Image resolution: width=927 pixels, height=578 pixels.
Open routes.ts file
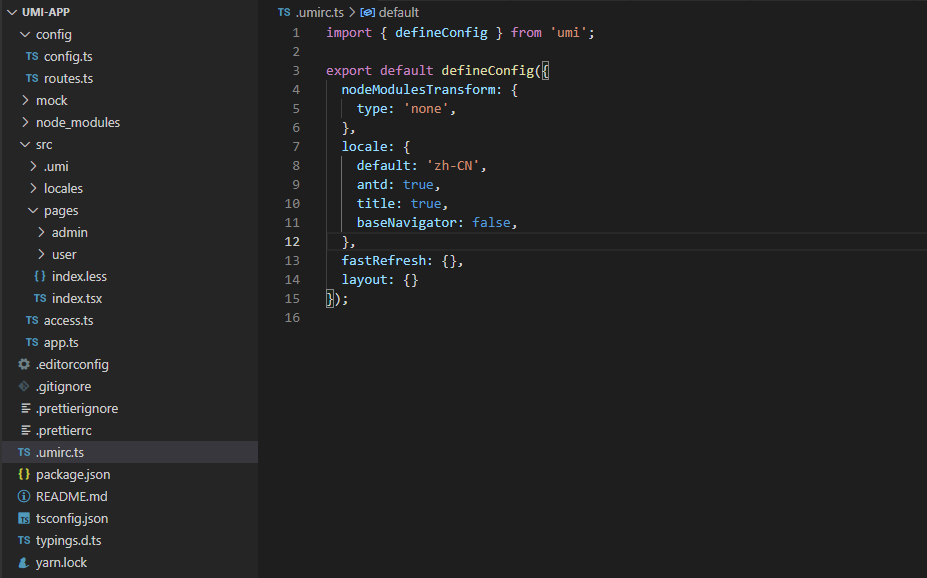pyautogui.click(x=68, y=79)
